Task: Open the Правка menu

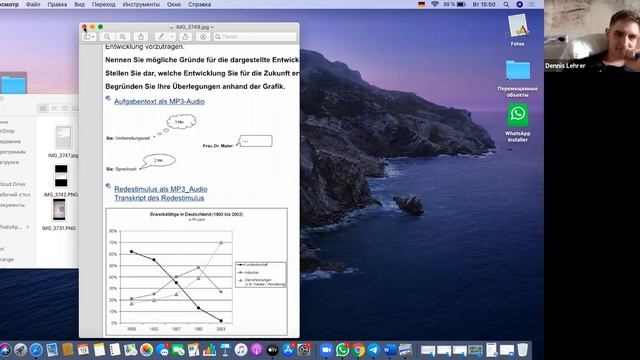Action: point(57,4)
